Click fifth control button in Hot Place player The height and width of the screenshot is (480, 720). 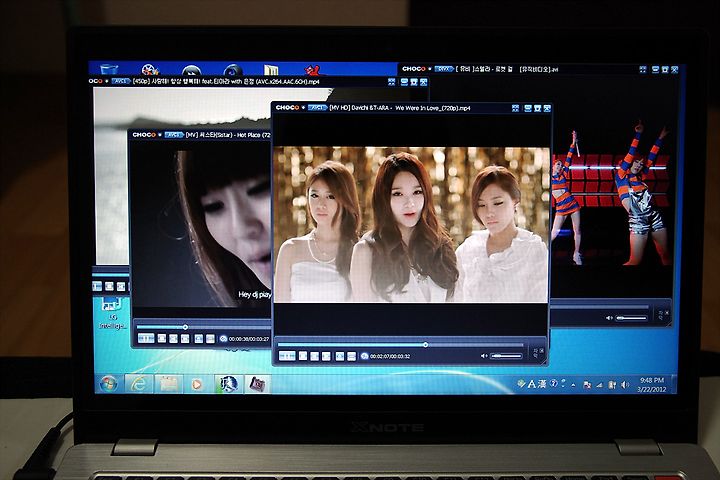coord(198,339)
